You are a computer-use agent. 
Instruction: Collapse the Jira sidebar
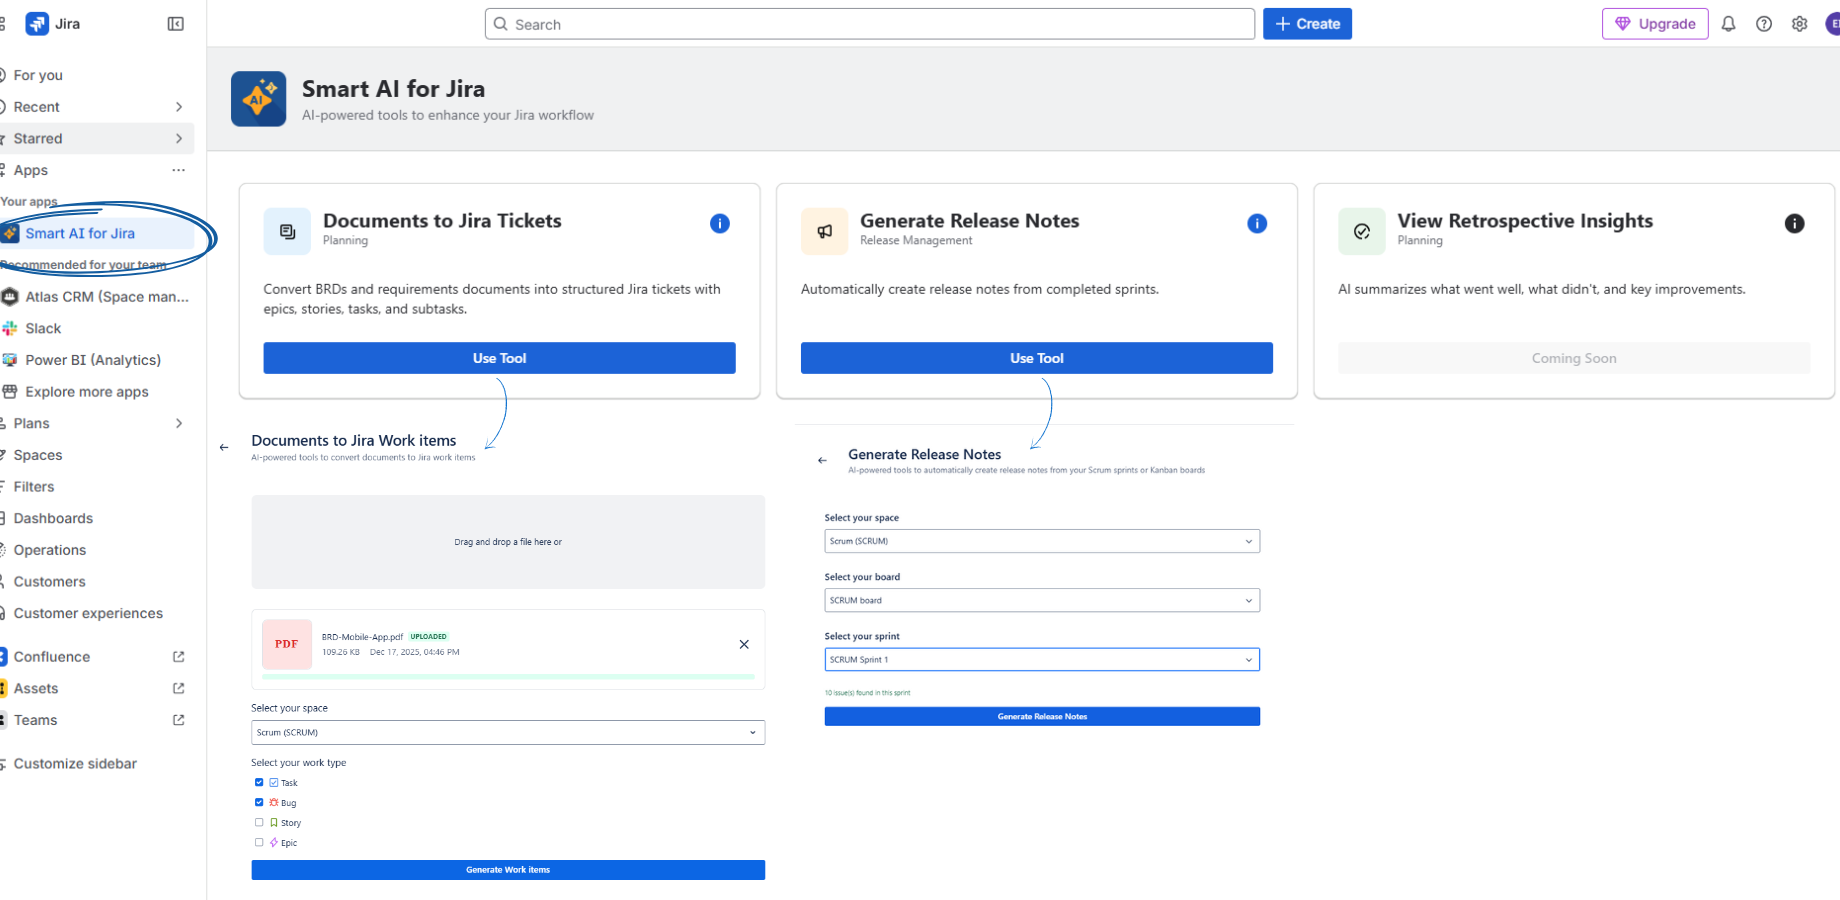175,23
